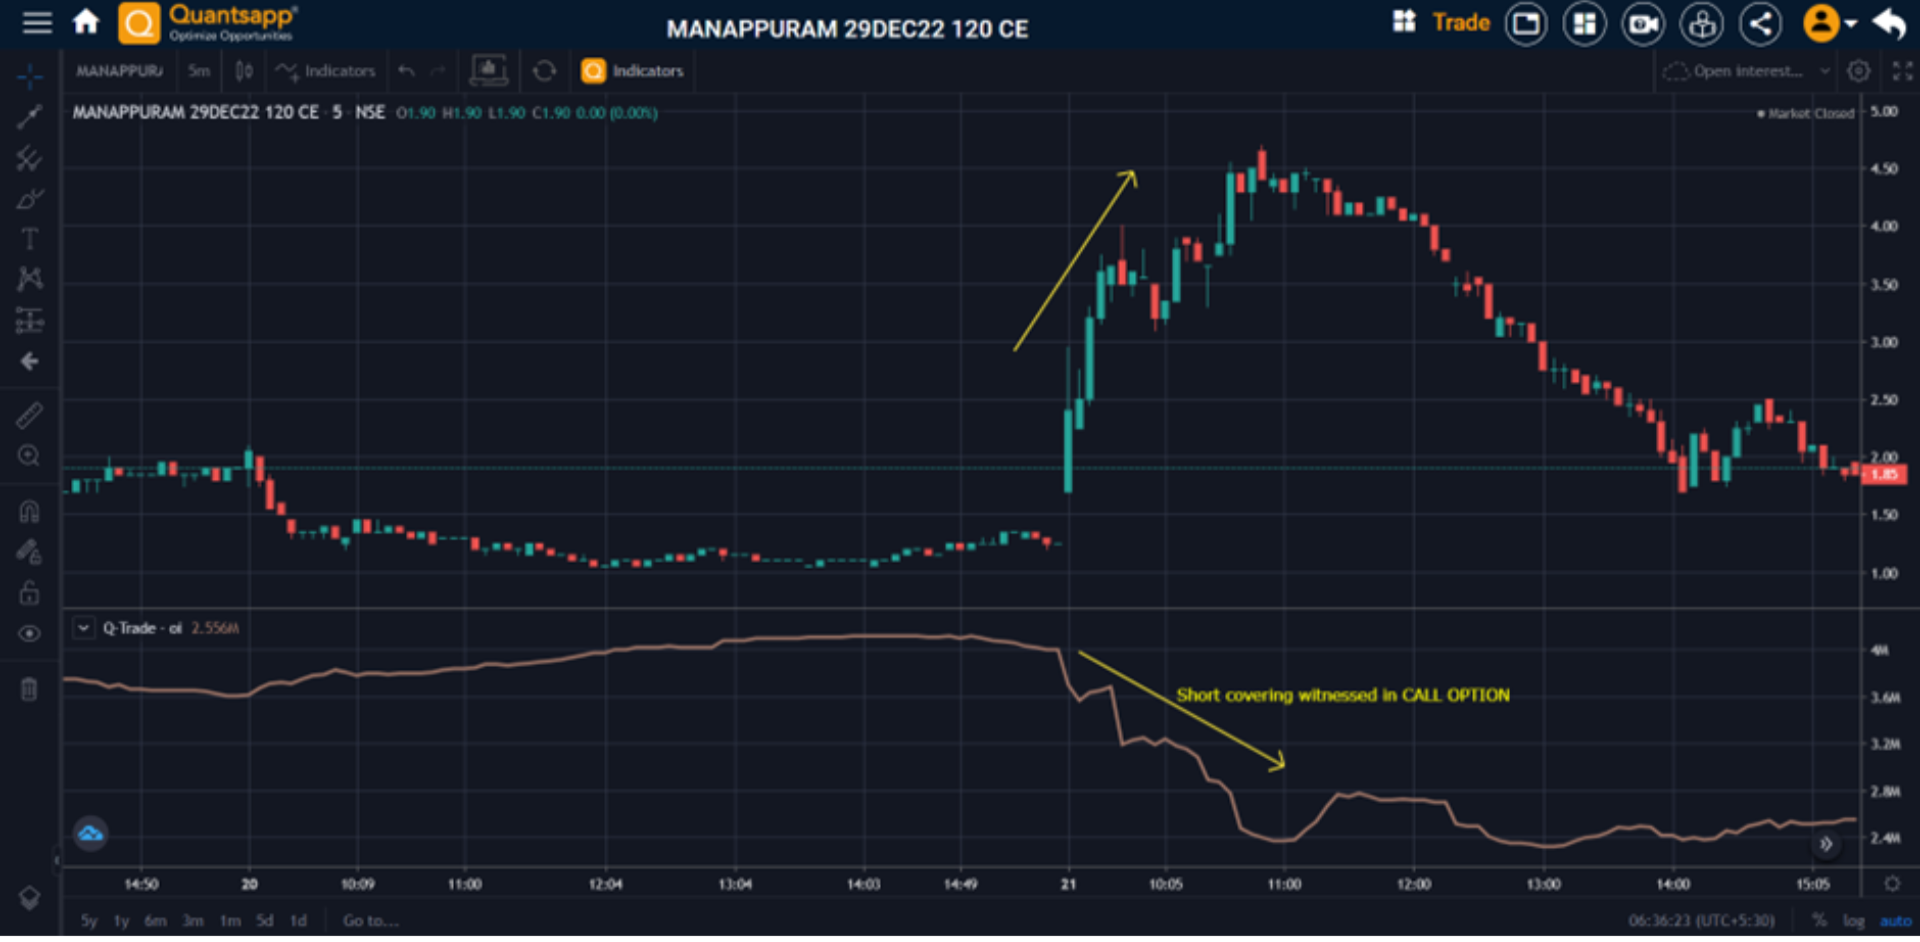The width and height of the screenshot is (1920, 942).
Task: Collapse the Q-Trade oi indicator pane
Action: point(84,628)
